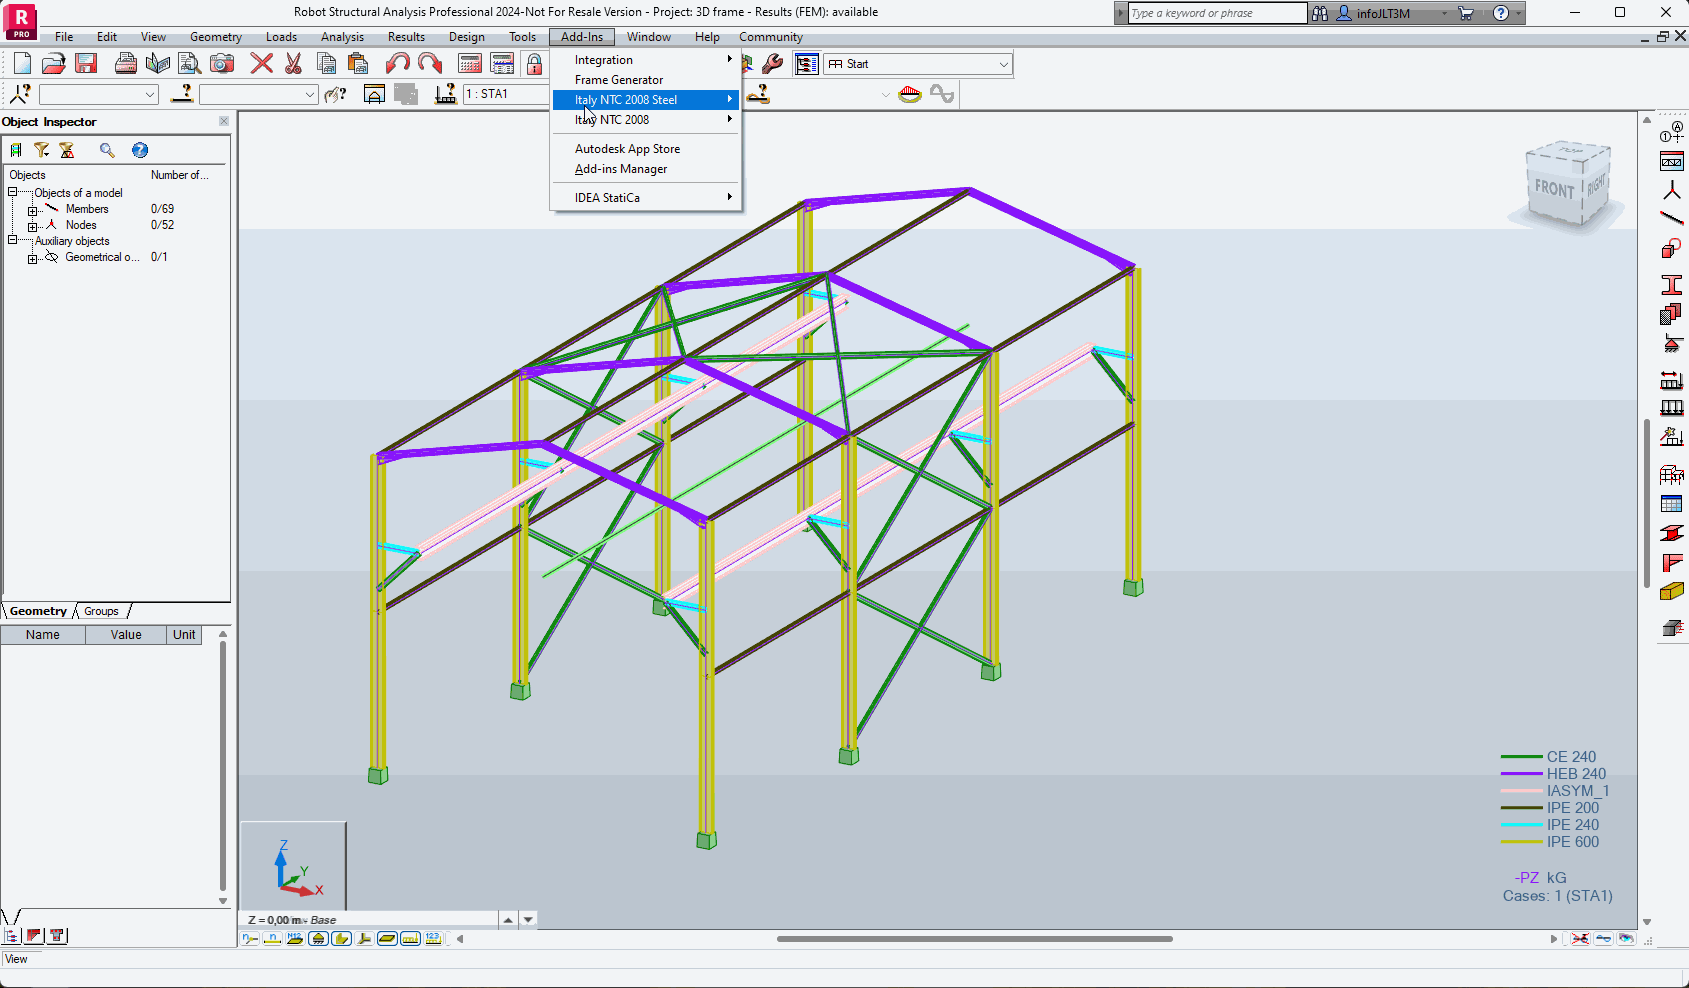Click the horizontal scrollbar below the viewport
This screenshot has width=1689, height=988.
tap(974, 939)
